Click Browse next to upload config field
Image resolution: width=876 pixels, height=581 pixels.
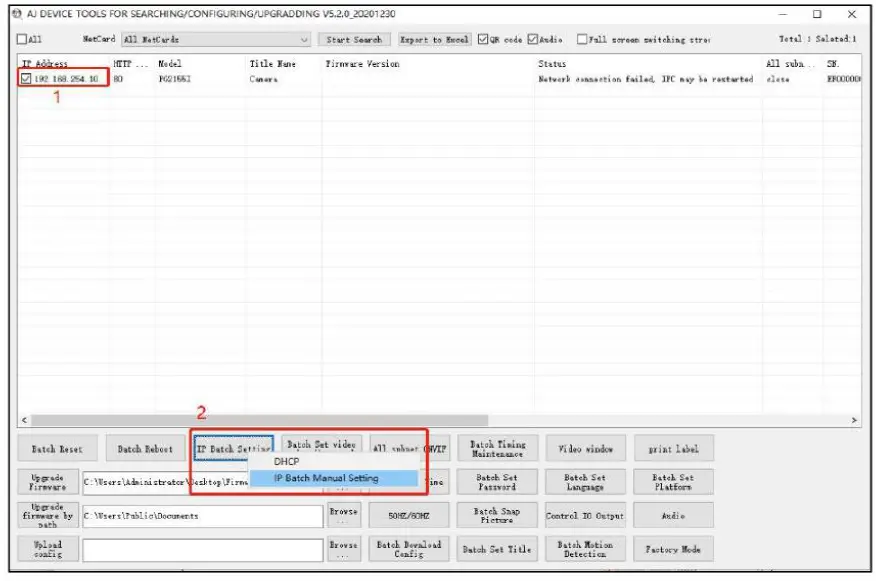click(x=344, y=549)
